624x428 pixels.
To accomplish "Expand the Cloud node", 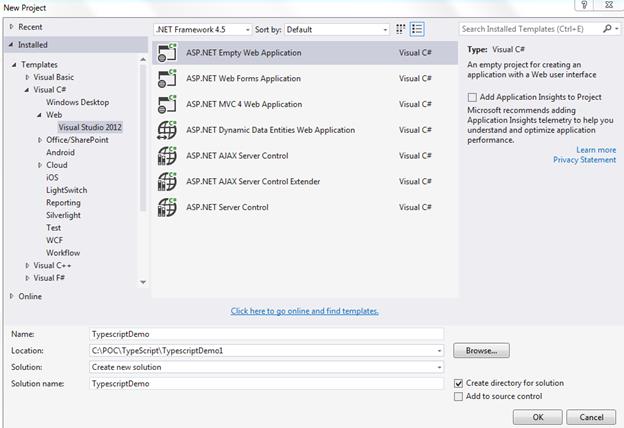I will point(40,165).
